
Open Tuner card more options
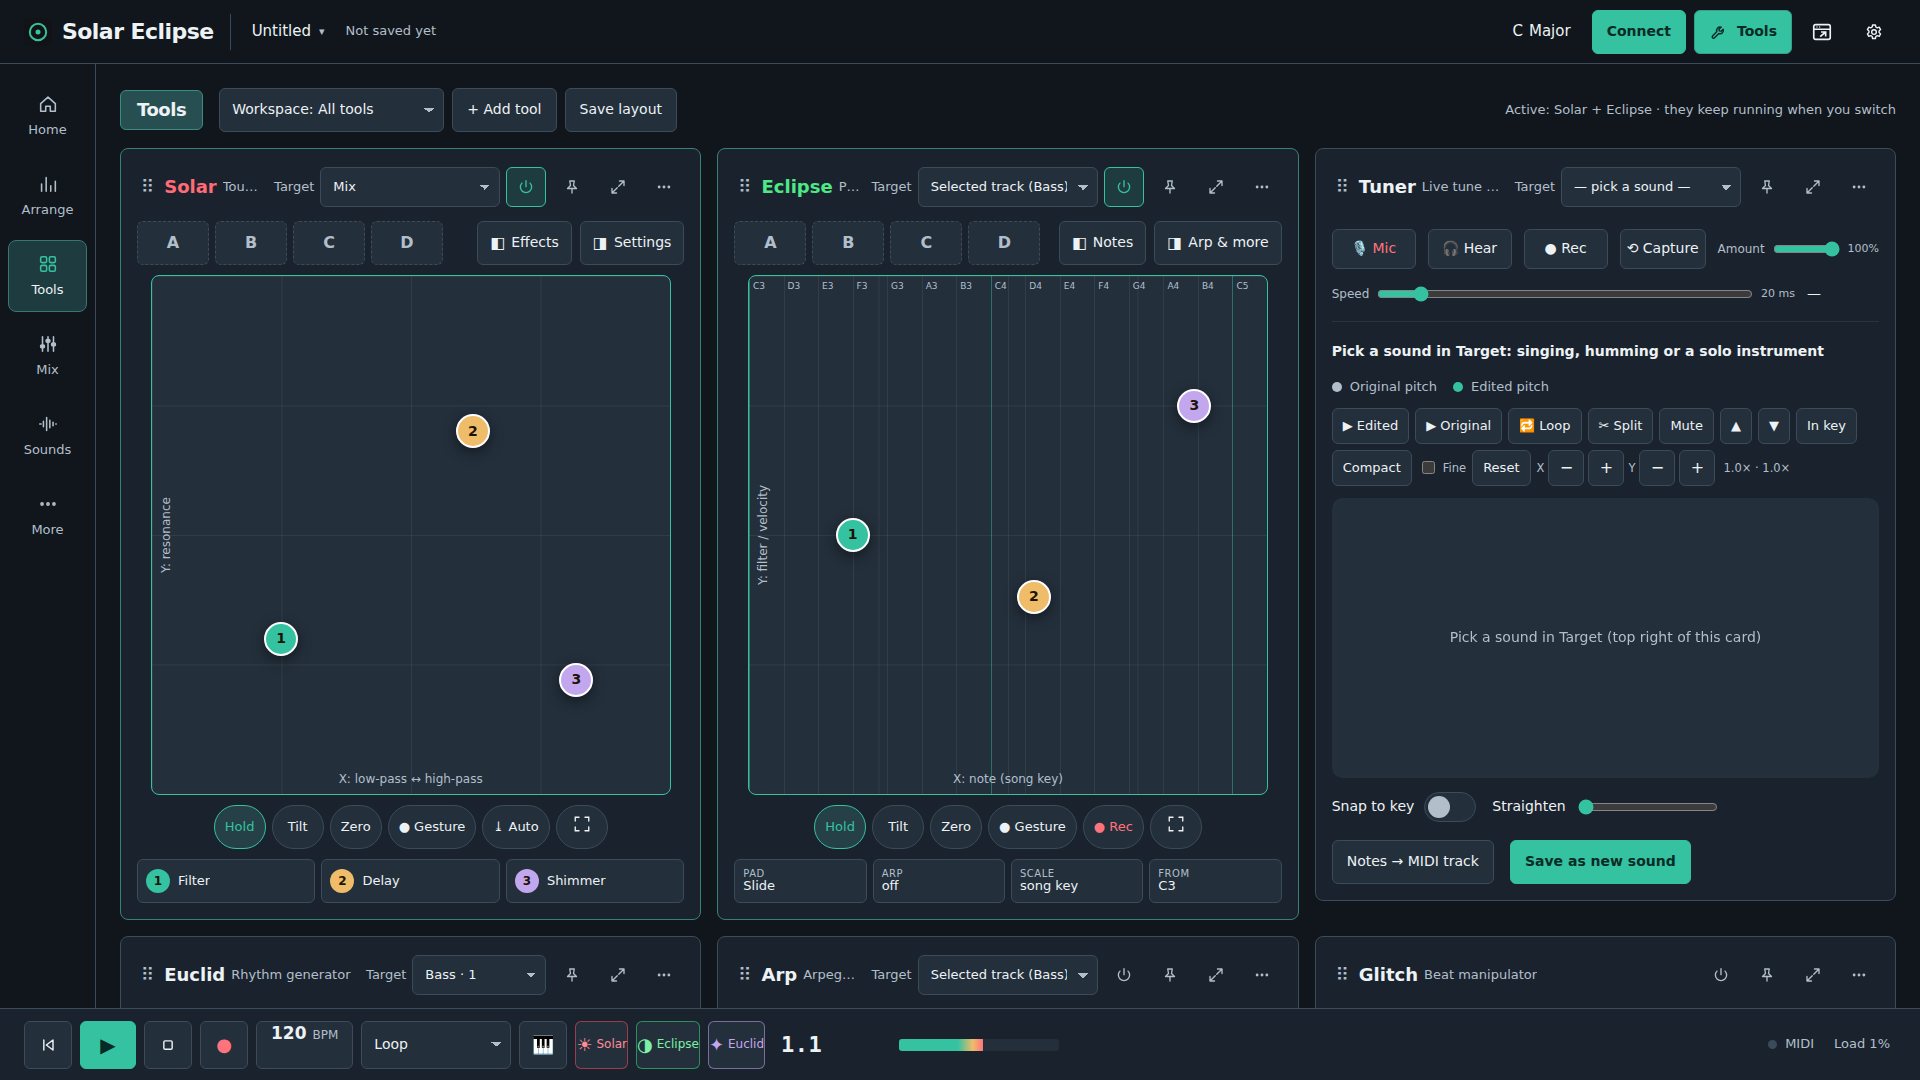tap(1859, 187)
